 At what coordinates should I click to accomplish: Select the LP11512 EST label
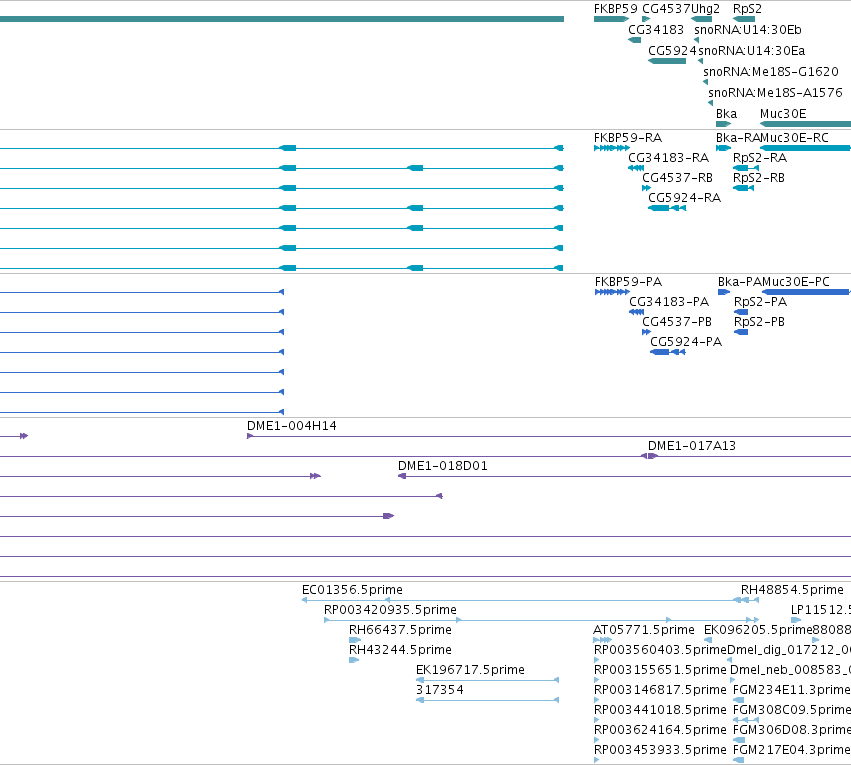pos(821,610)
